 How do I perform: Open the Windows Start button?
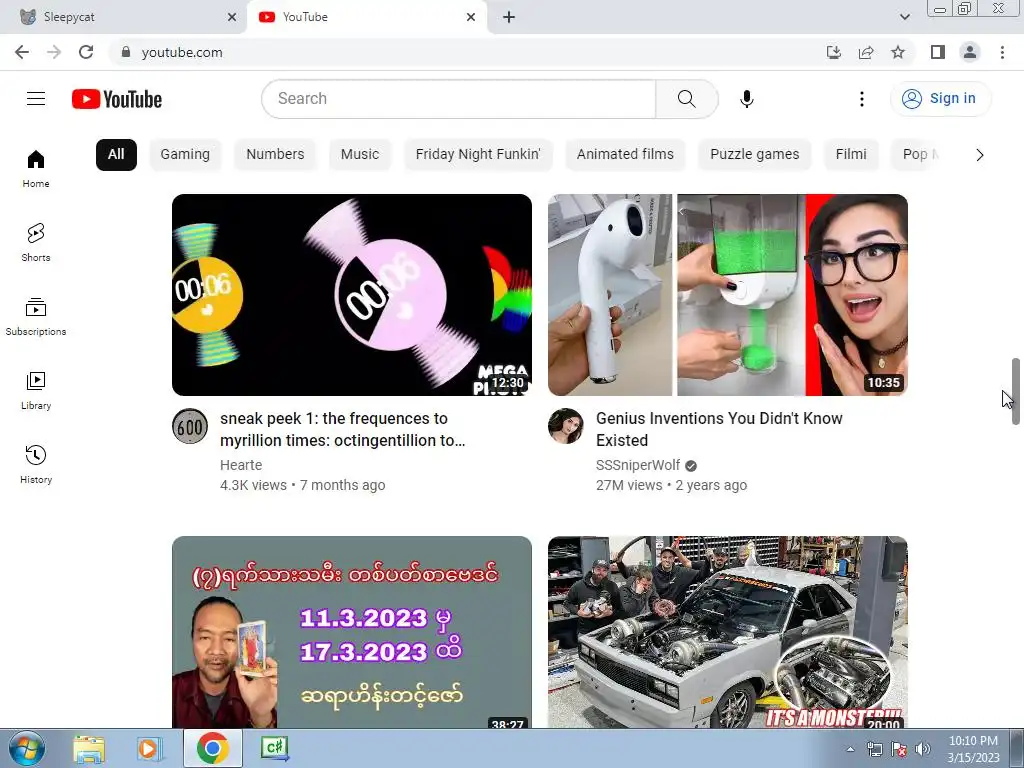27,748
